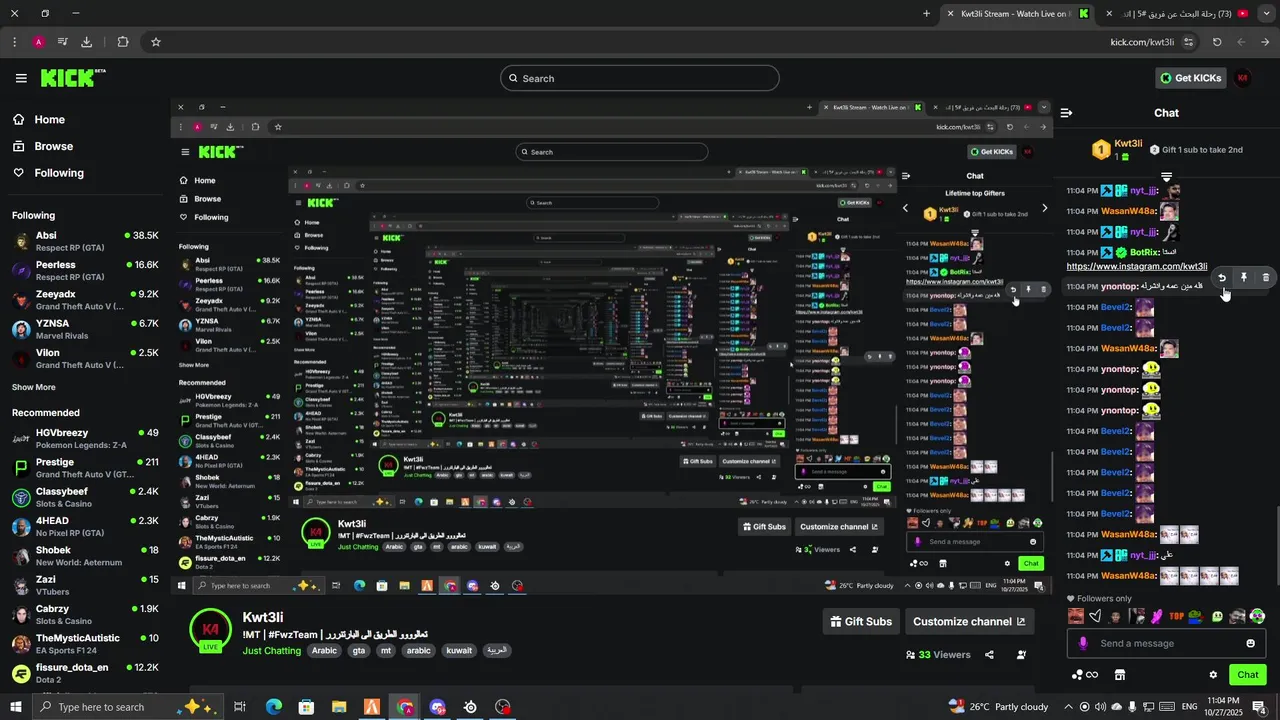
Task: Share the stream with share icon
Action: coord(989,655)
